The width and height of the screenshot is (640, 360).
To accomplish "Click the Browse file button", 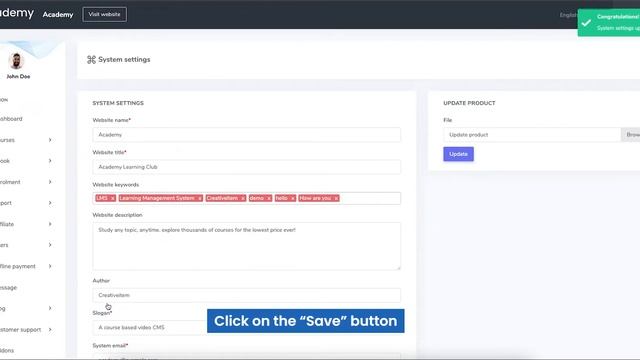I will (631, 135).
